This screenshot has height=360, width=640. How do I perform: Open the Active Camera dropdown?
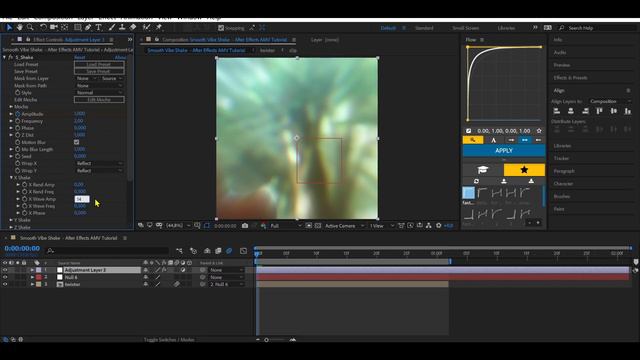(344, 225)
